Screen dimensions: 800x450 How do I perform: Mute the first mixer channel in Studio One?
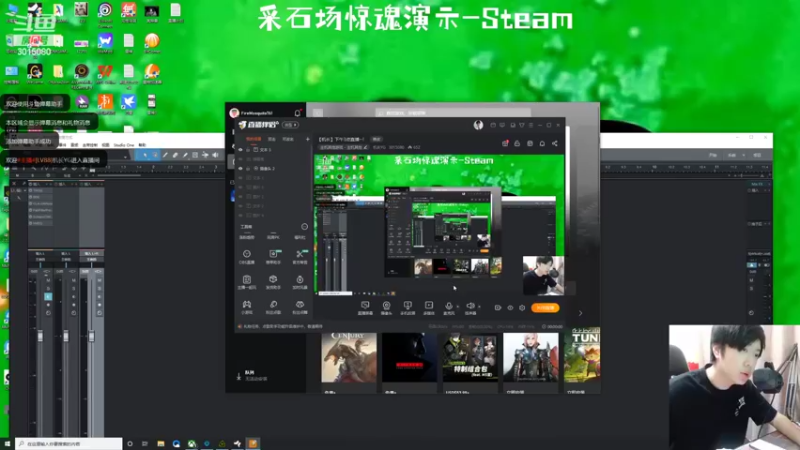(48, 280)
